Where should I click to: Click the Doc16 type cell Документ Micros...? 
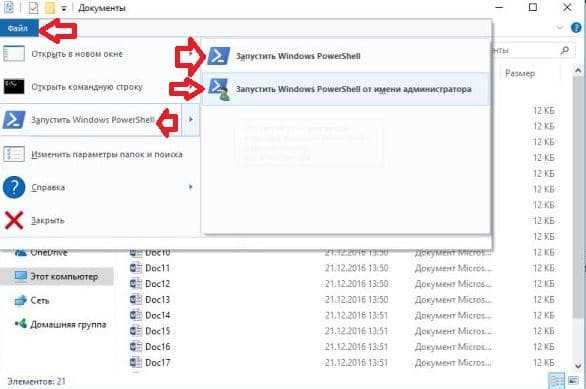(453, 347)
